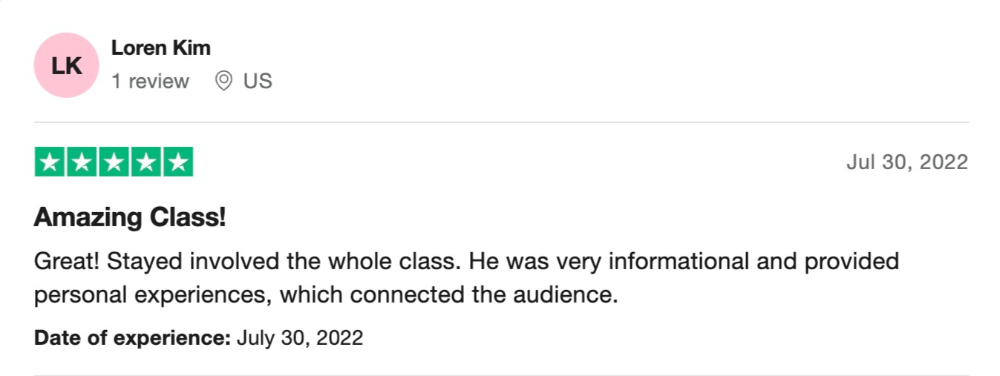This screenshot has width=1000, height=376.
Task: Click the July 30, 2022 experience date
Action: click(x=300, y=338)
